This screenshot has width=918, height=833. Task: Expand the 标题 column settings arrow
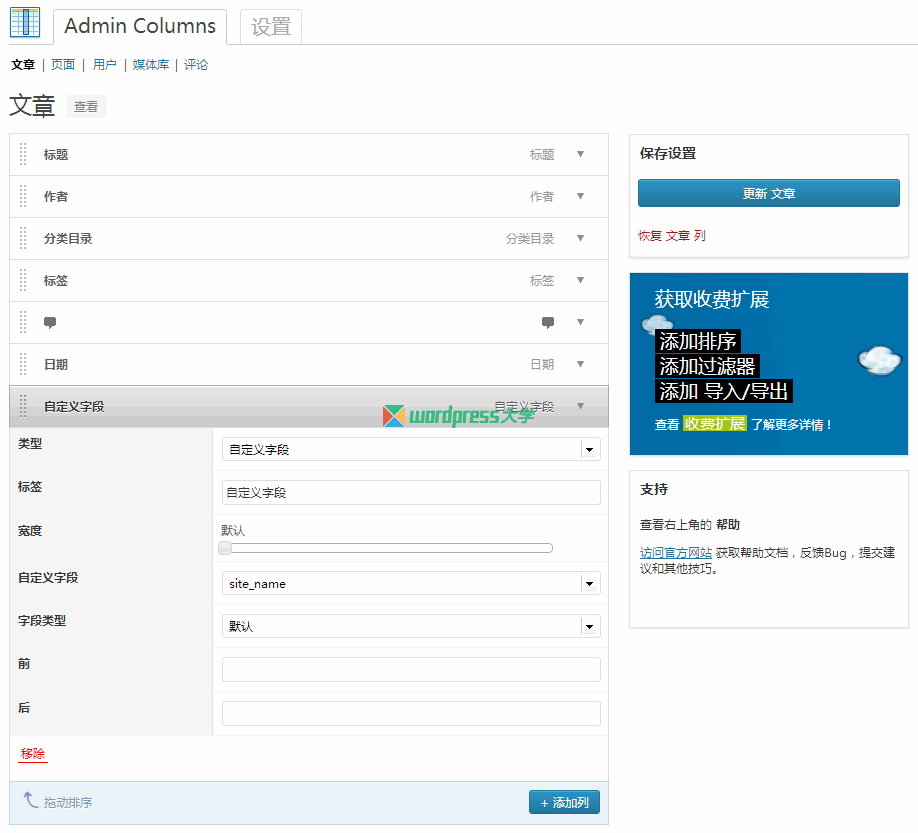click(x=580, y=155)
